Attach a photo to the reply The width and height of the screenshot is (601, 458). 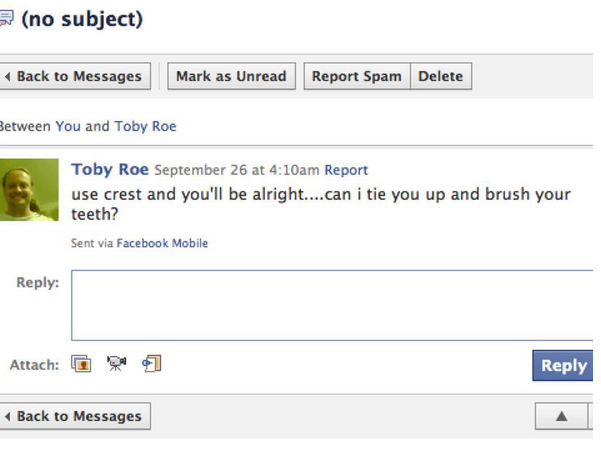click(81, 364)
